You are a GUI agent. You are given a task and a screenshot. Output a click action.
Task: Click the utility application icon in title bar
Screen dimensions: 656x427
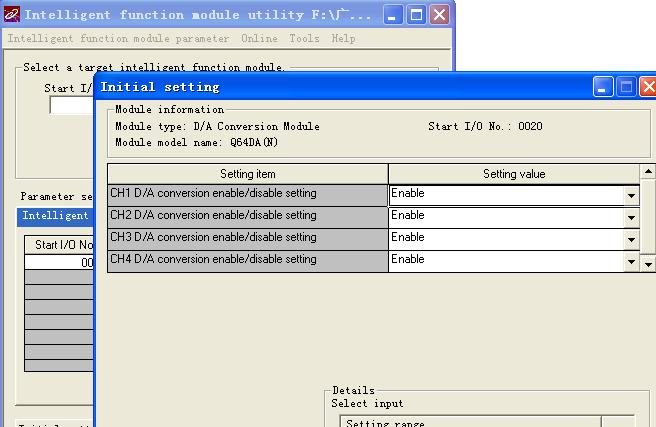(x=12, y=15)
